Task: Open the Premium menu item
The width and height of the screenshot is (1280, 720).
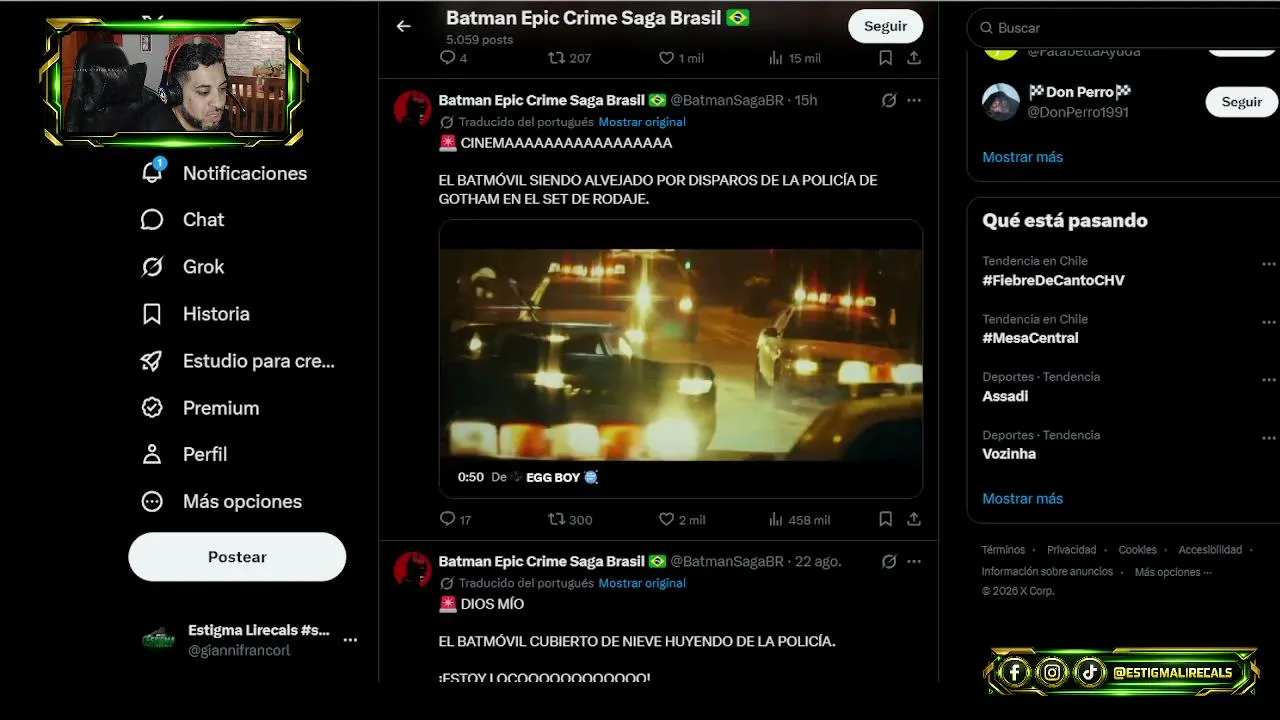Action: (x=221, y=408)
